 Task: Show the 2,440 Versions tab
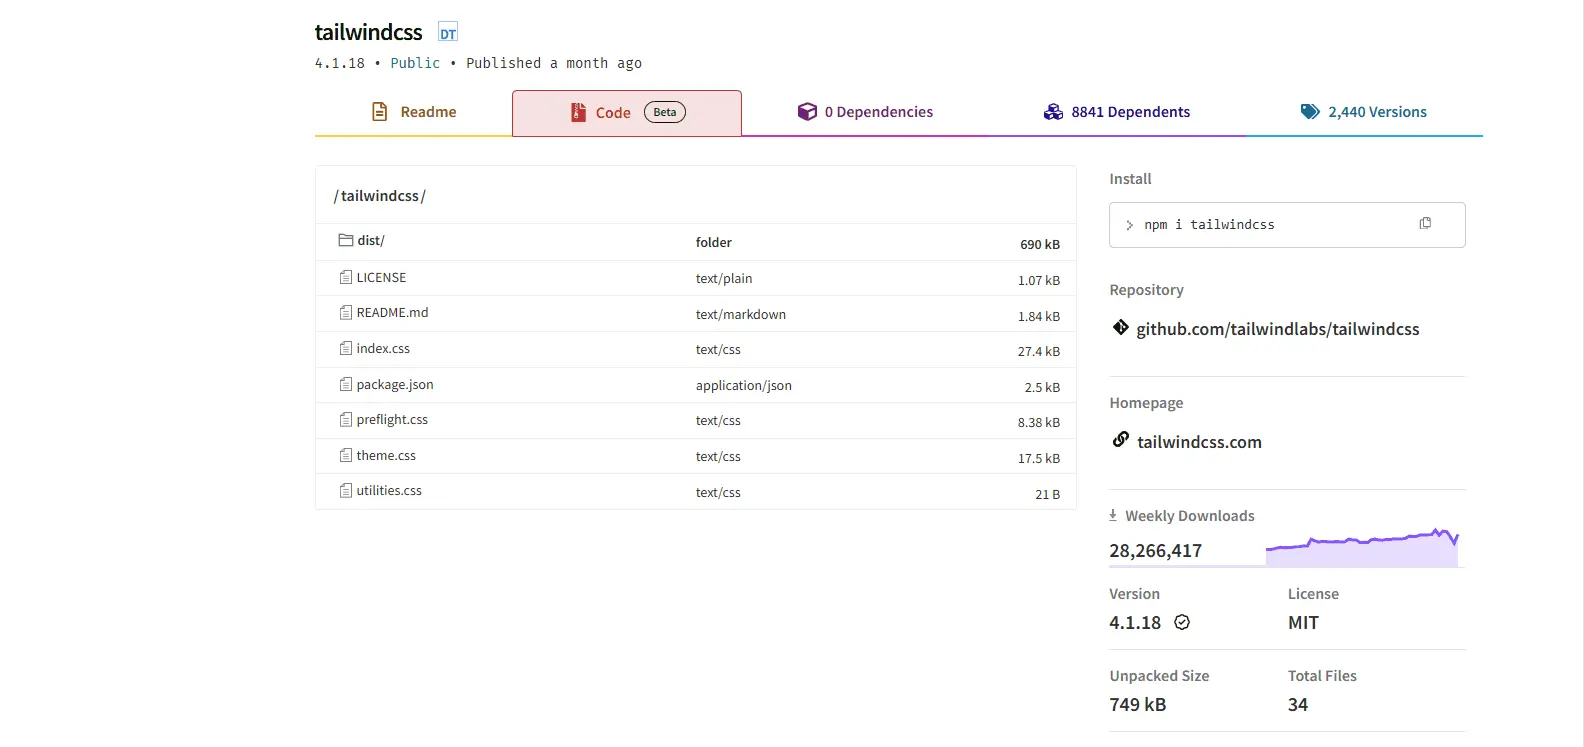pyautogui.click(x=1363, y=112)
